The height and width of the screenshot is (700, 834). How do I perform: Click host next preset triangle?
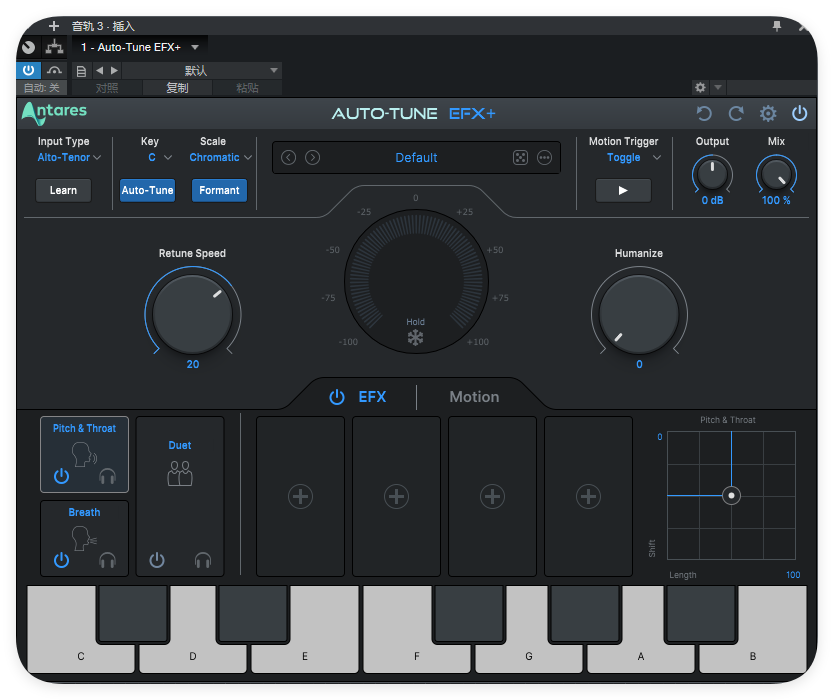point(114,70)
